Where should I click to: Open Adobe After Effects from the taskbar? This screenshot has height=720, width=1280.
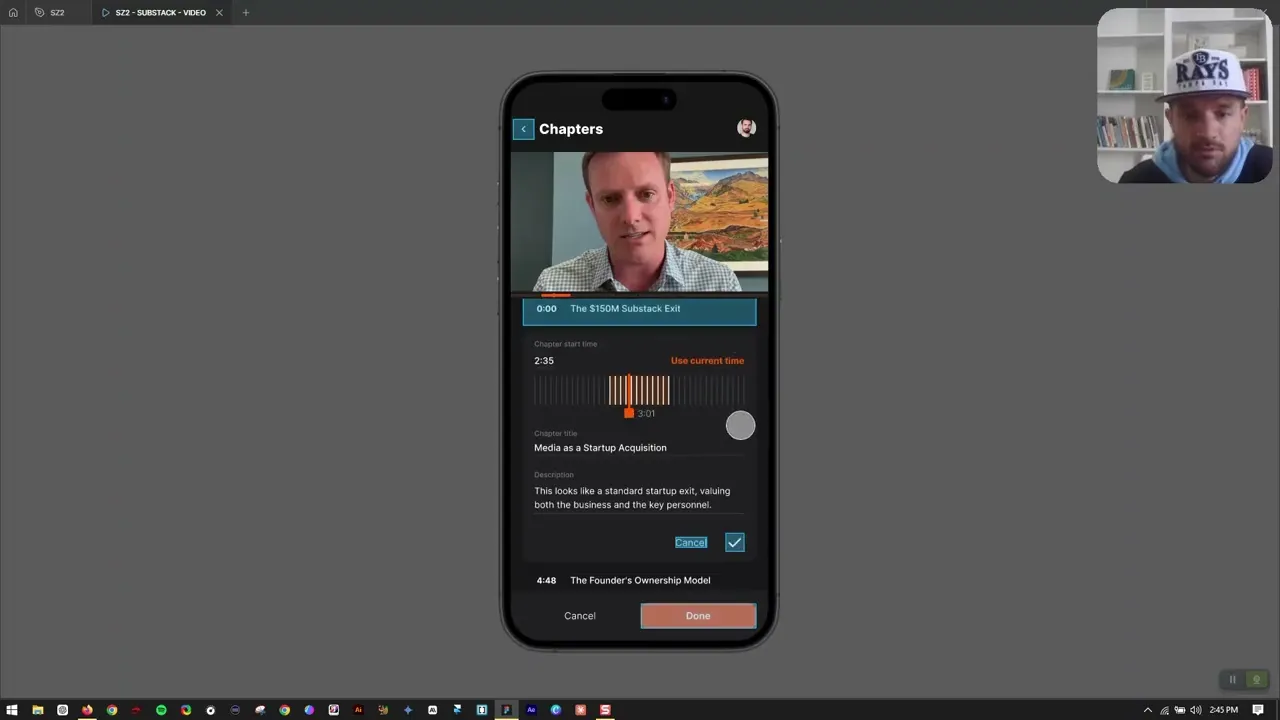(531, 710)
